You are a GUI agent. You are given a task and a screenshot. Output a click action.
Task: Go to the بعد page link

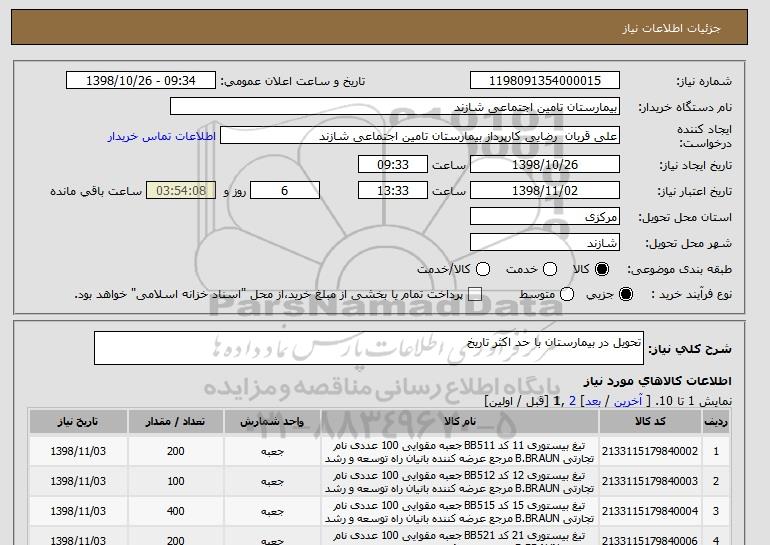[593, 401]
